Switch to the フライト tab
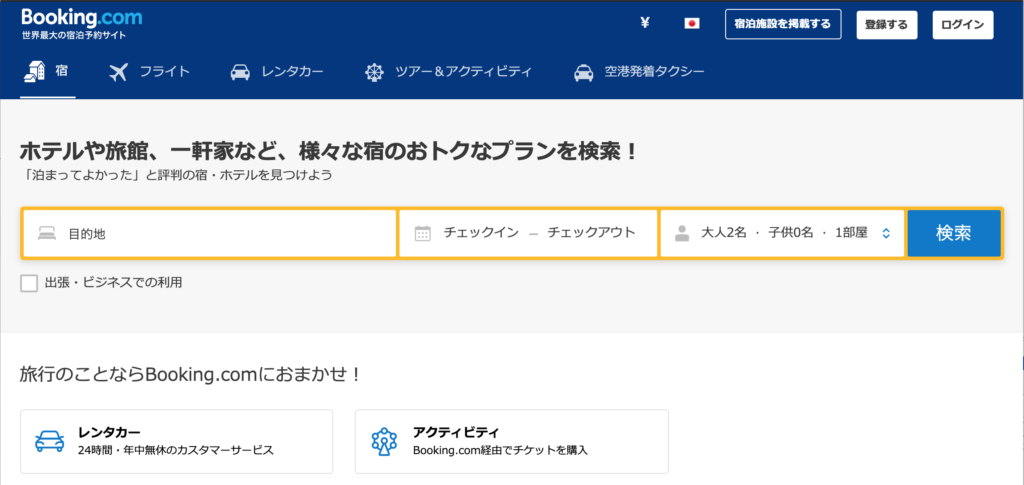Screen dimensions: 1024x485 click(x=149, y=72)
